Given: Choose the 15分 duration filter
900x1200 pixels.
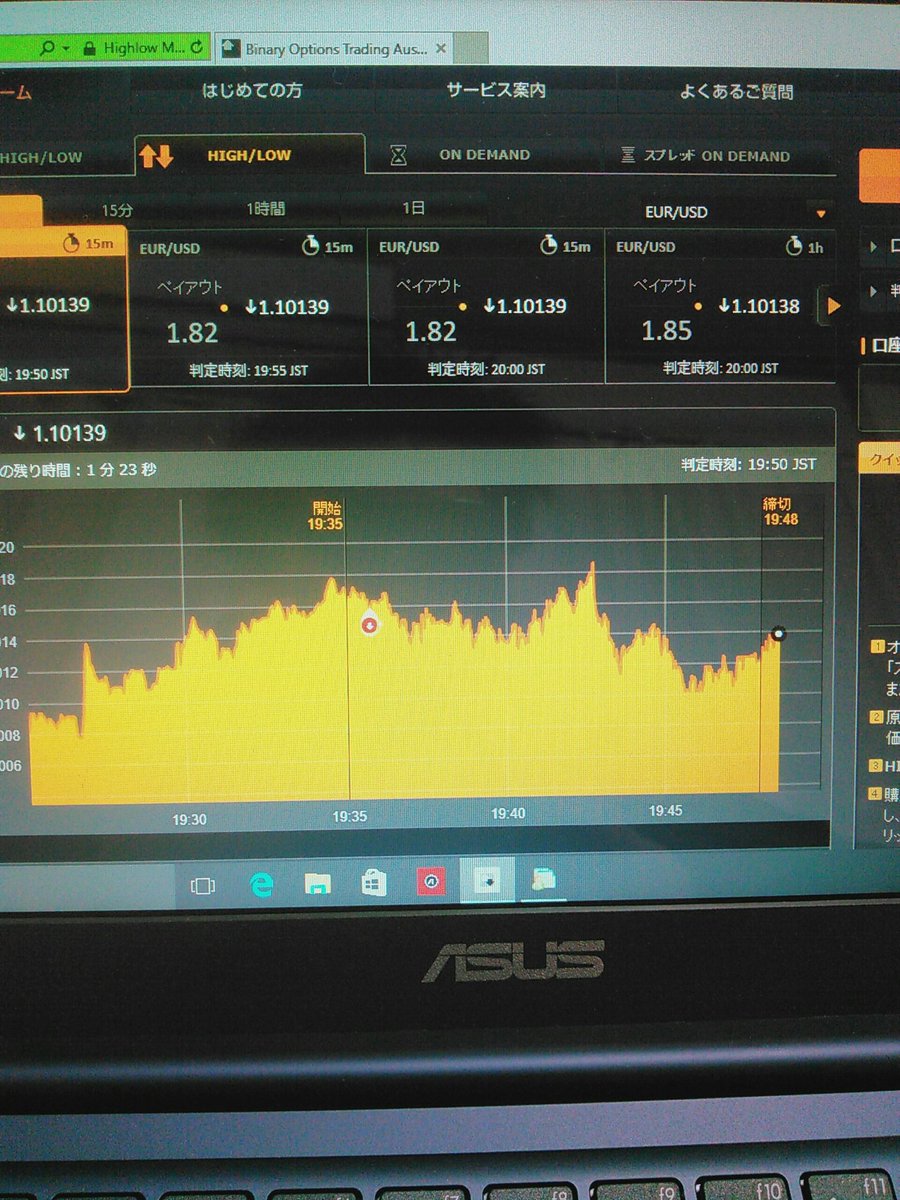Looking at the screenshot, I should [x=117, y=210].
